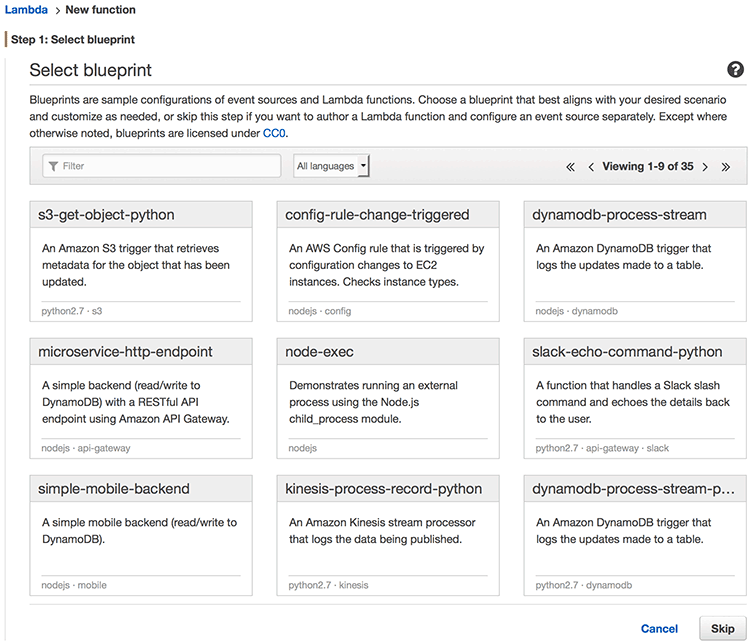Jump to last page of blueprints
The height and width of the screenshot is (643, 750).
pyautogui.click(x=726, y=167)
